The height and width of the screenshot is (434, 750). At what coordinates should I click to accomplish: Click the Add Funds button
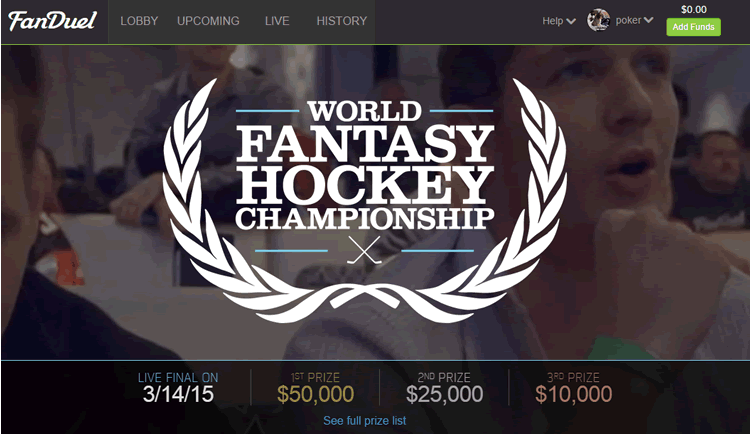click(x=694, y=27)
